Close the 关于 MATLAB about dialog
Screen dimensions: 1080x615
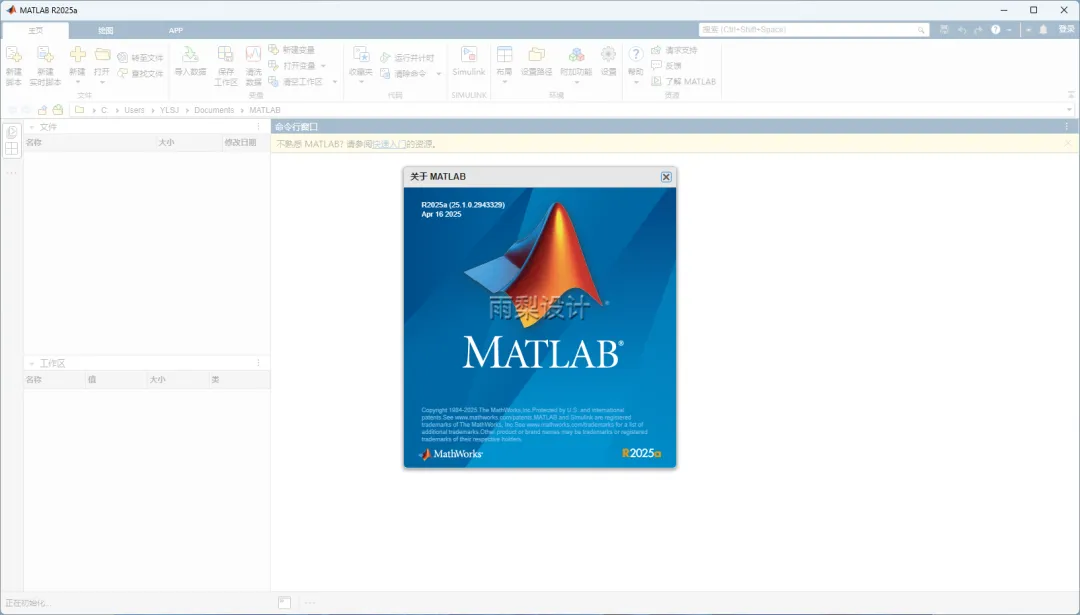[x=666, y=177]
